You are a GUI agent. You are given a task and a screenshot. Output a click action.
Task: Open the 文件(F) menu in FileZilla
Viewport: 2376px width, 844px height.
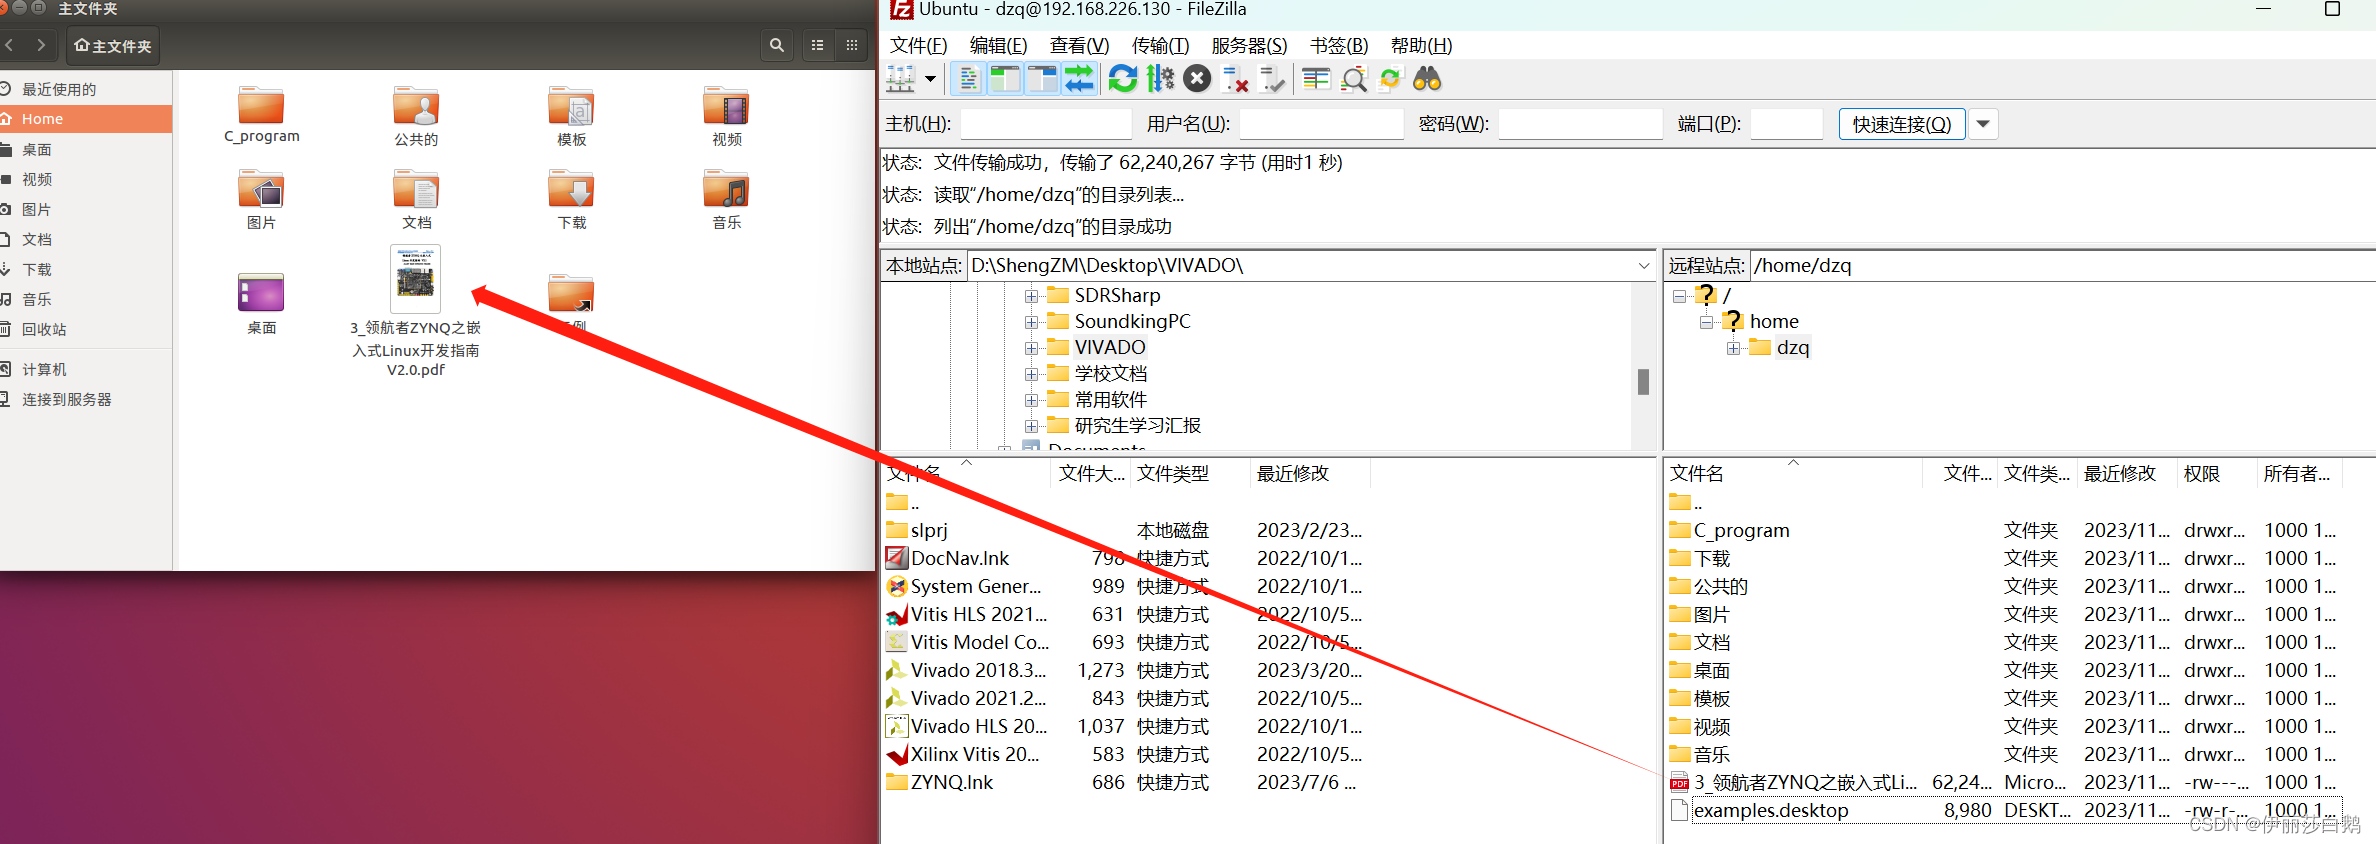[918, 45]
